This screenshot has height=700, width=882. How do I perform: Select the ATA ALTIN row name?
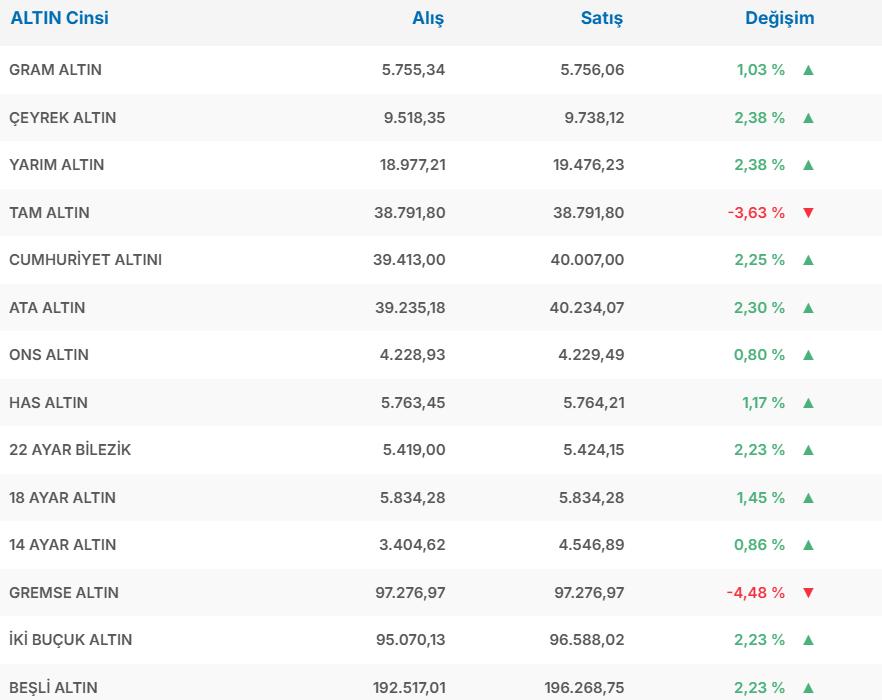coord(47,308)
